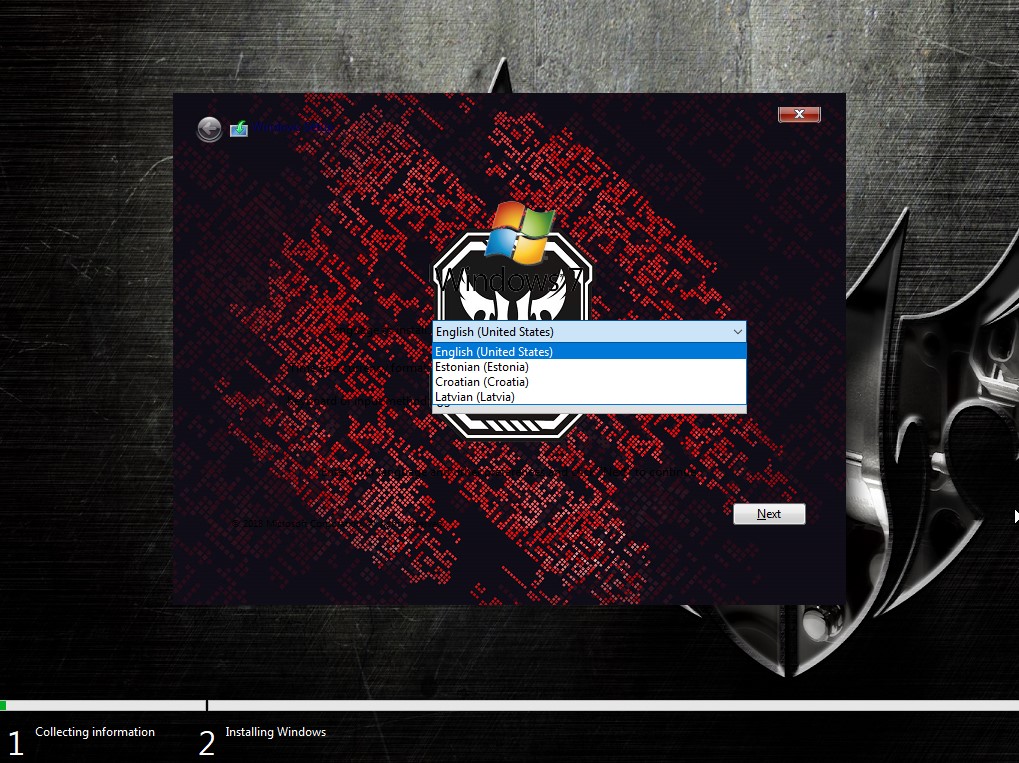
Task: Collapse the language combo box at its chevron
Action: [x=738, y=331]
